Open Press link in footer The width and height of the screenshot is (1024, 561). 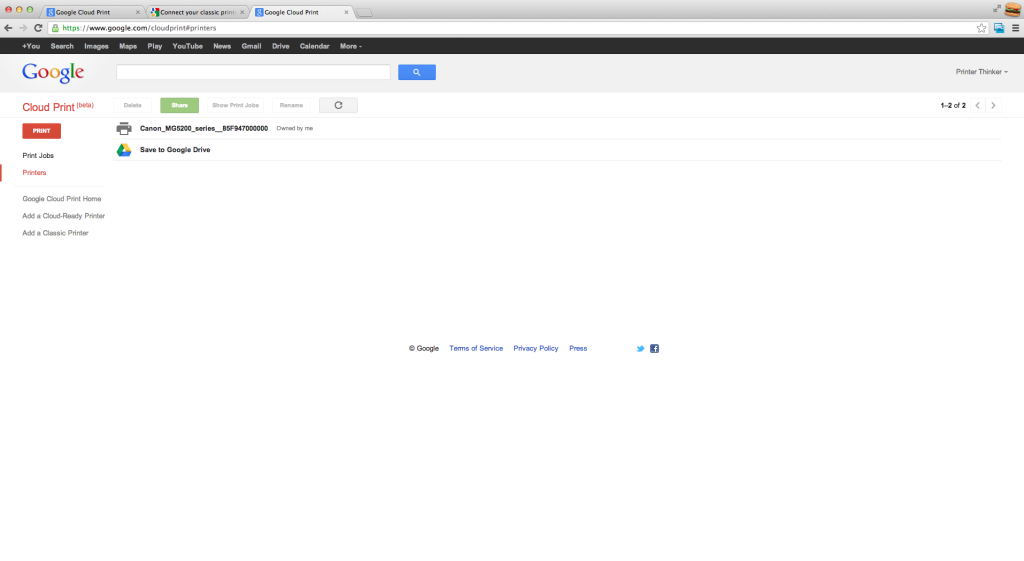click(578, 349)
